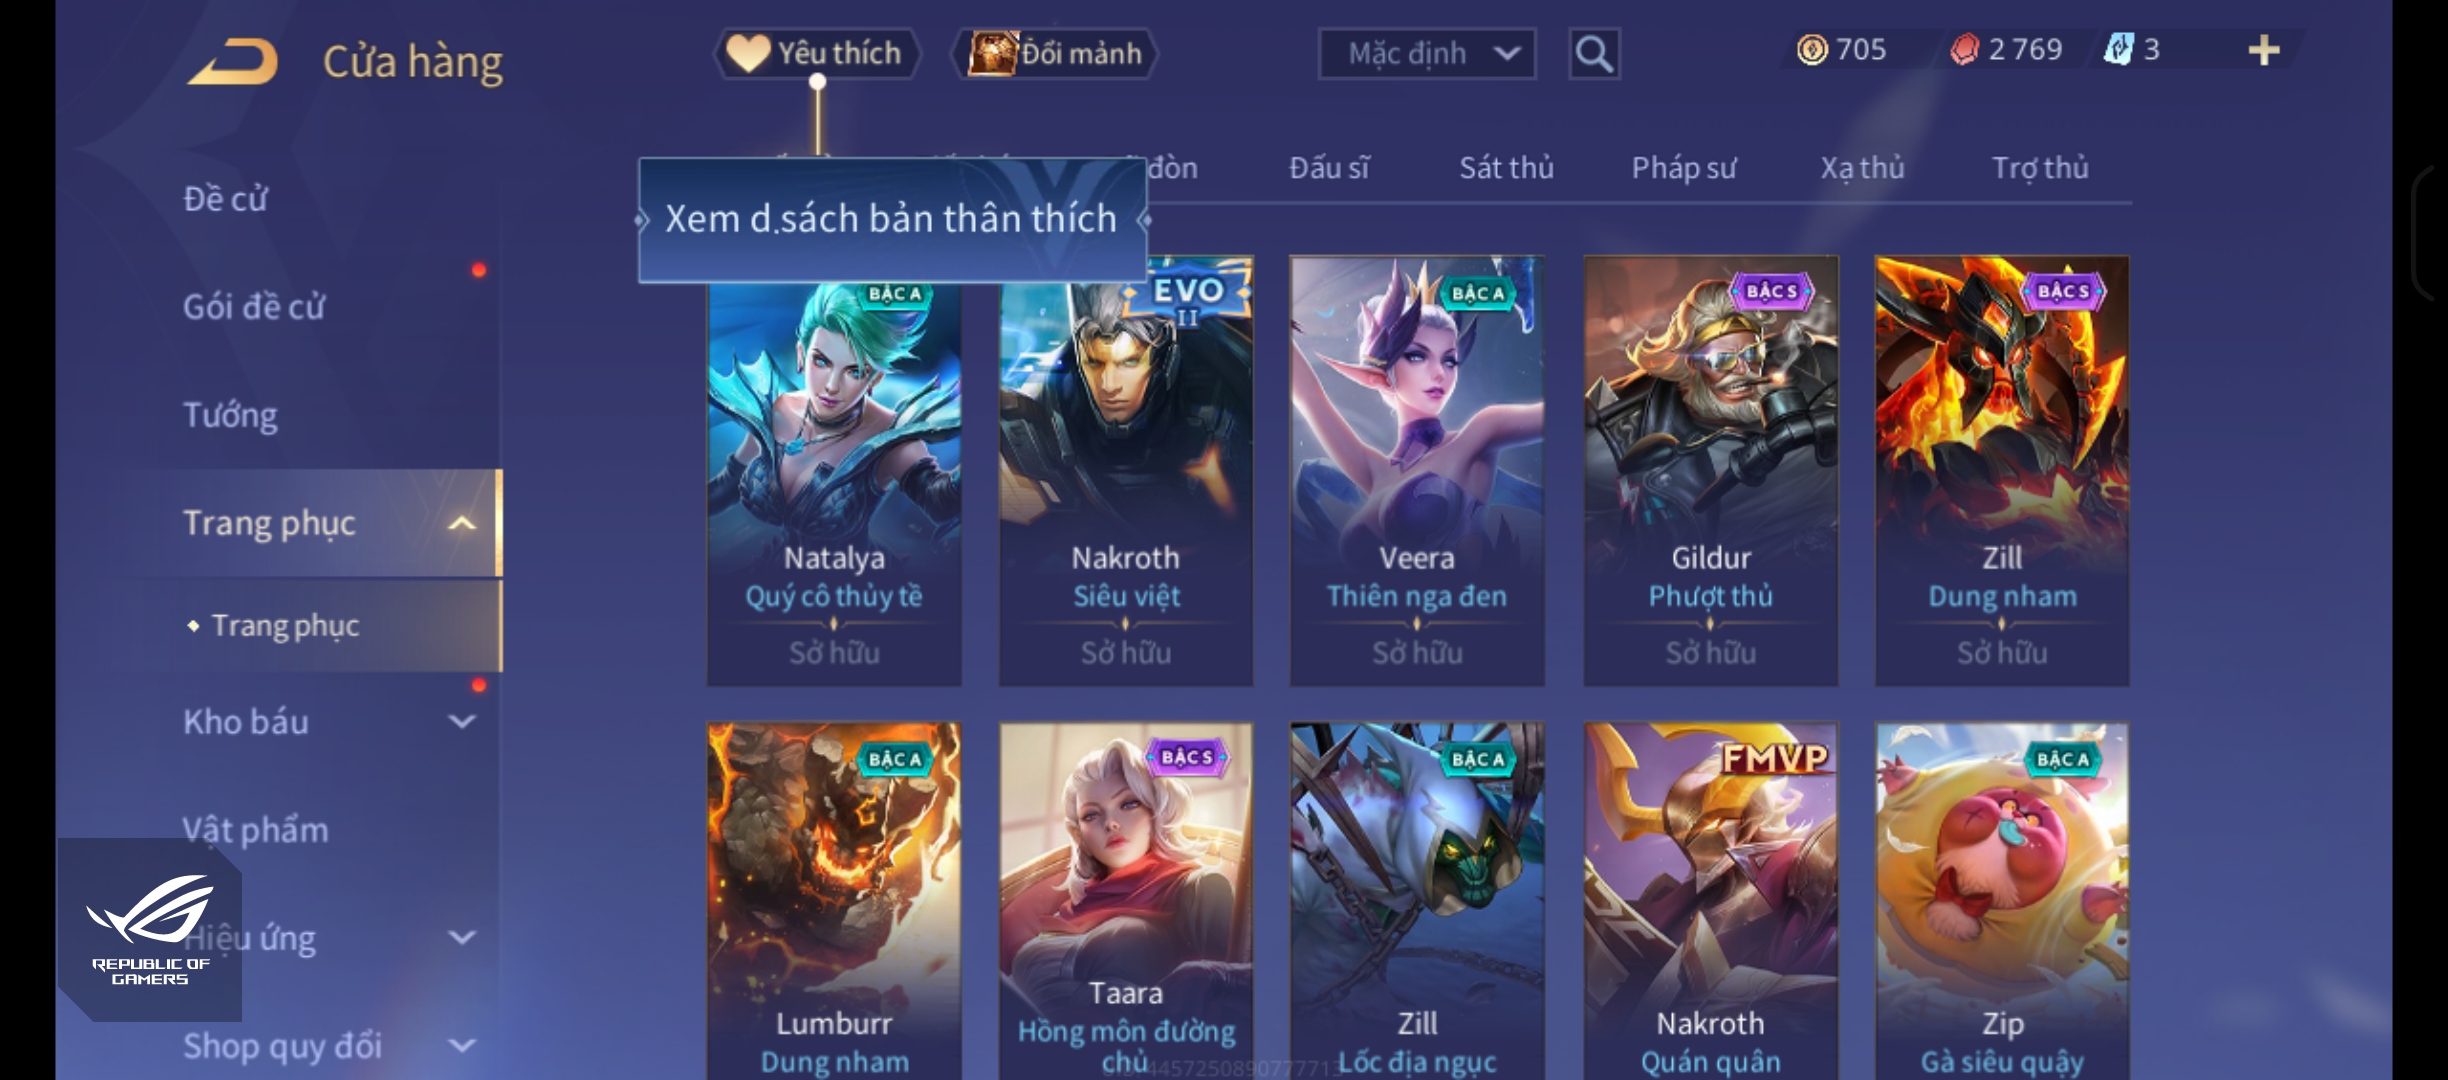This screenshot has width=2448, height=1080.
Task: Select Natalya Quý cô thủy tề skin
Action: [834, 471]
